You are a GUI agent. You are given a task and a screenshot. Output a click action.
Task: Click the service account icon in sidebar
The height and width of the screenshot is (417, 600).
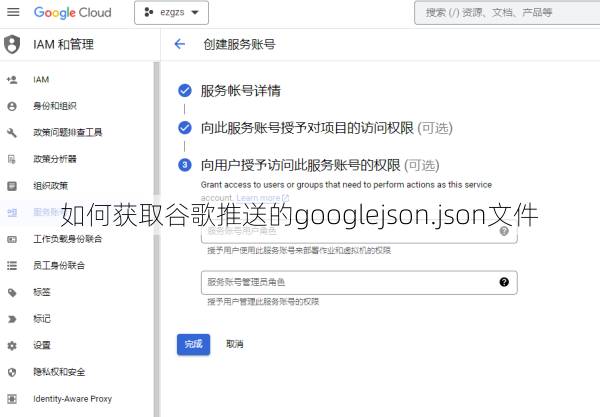coord(12,212)
